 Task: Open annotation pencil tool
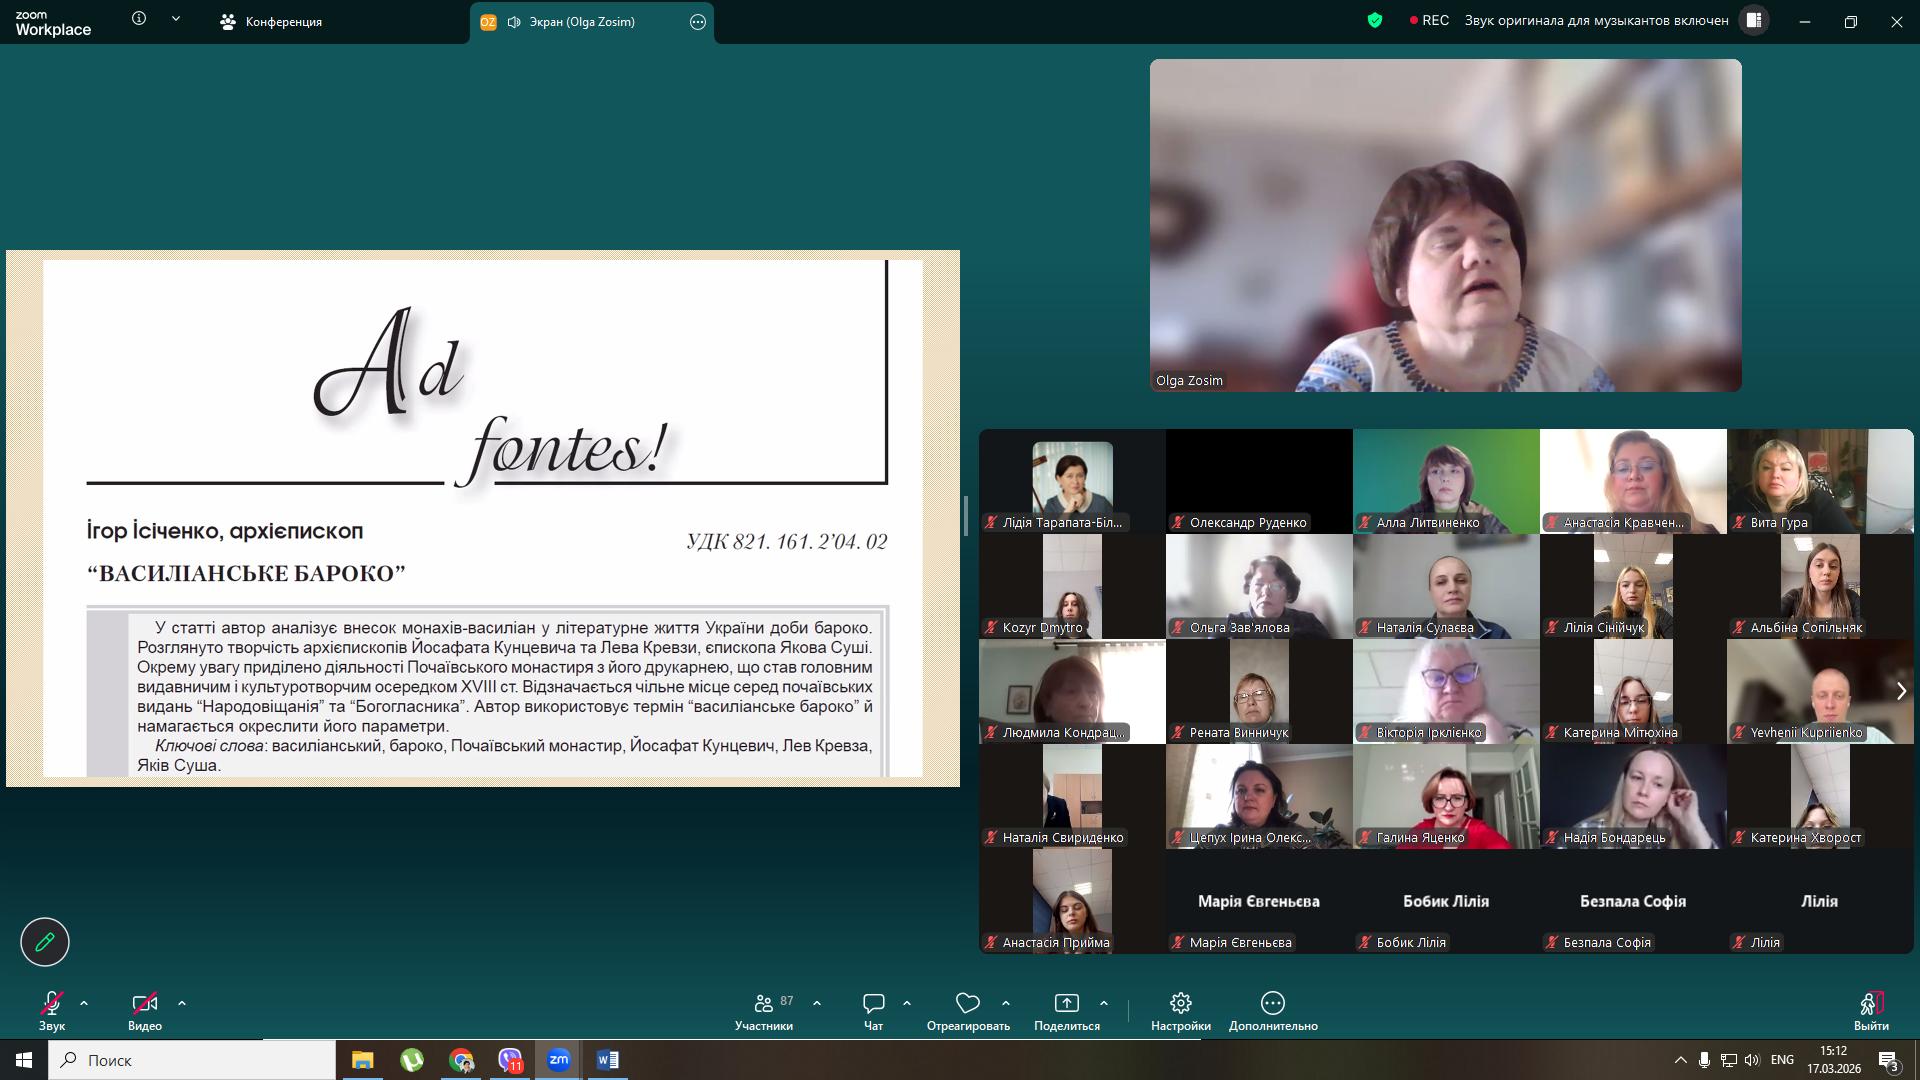click(45, 941)
